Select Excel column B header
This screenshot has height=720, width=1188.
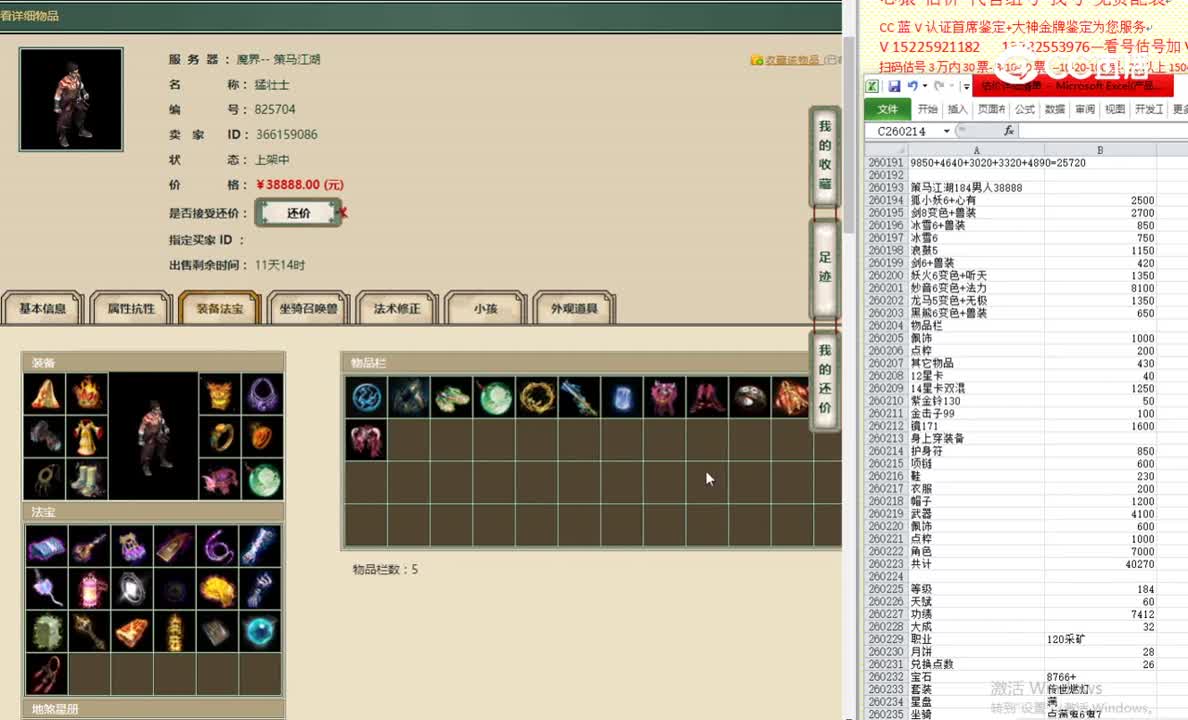pyautogui.click(x=1100, y=150)
